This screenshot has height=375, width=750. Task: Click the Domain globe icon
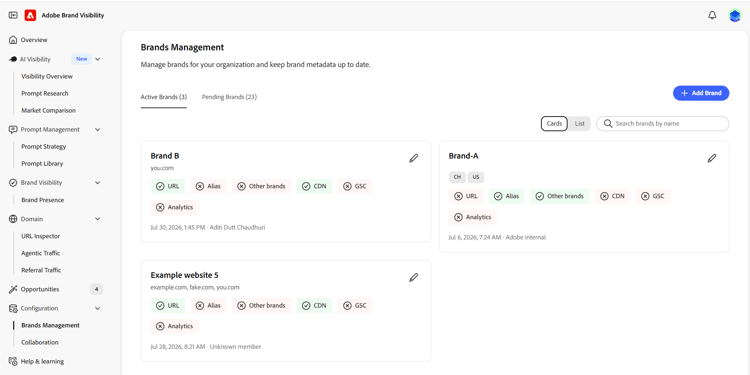(13, 219)
